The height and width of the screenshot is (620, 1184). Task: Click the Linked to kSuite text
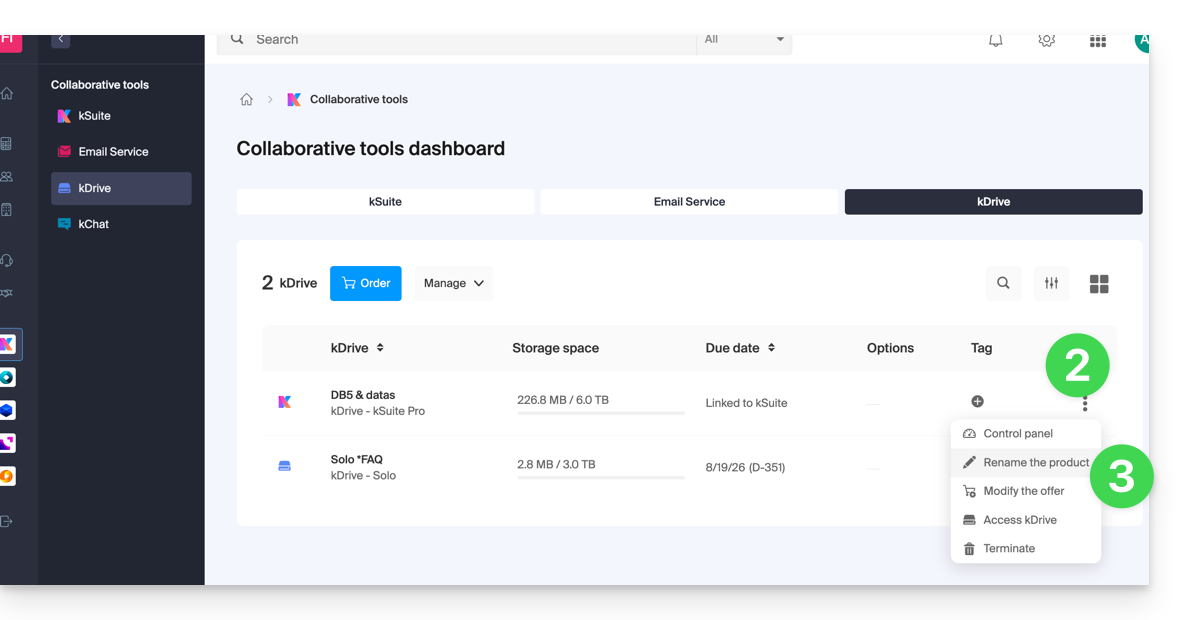tap(746, 403)
